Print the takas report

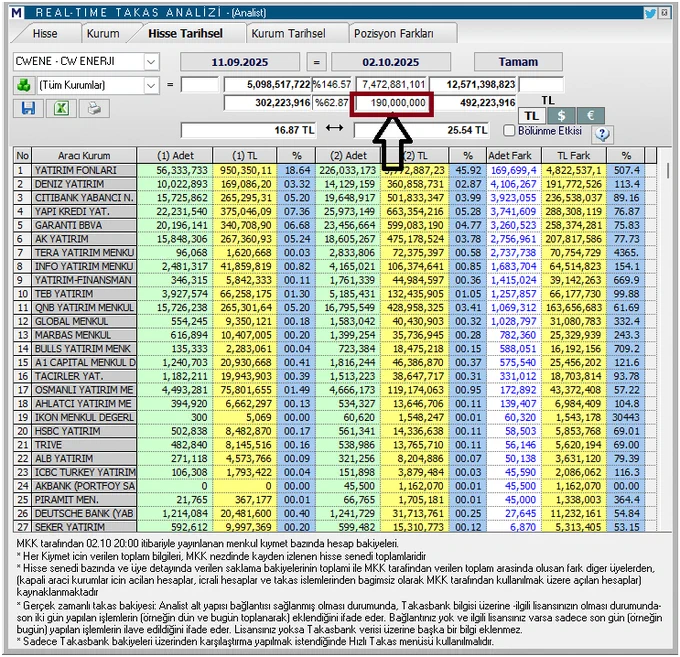[94, 108]
